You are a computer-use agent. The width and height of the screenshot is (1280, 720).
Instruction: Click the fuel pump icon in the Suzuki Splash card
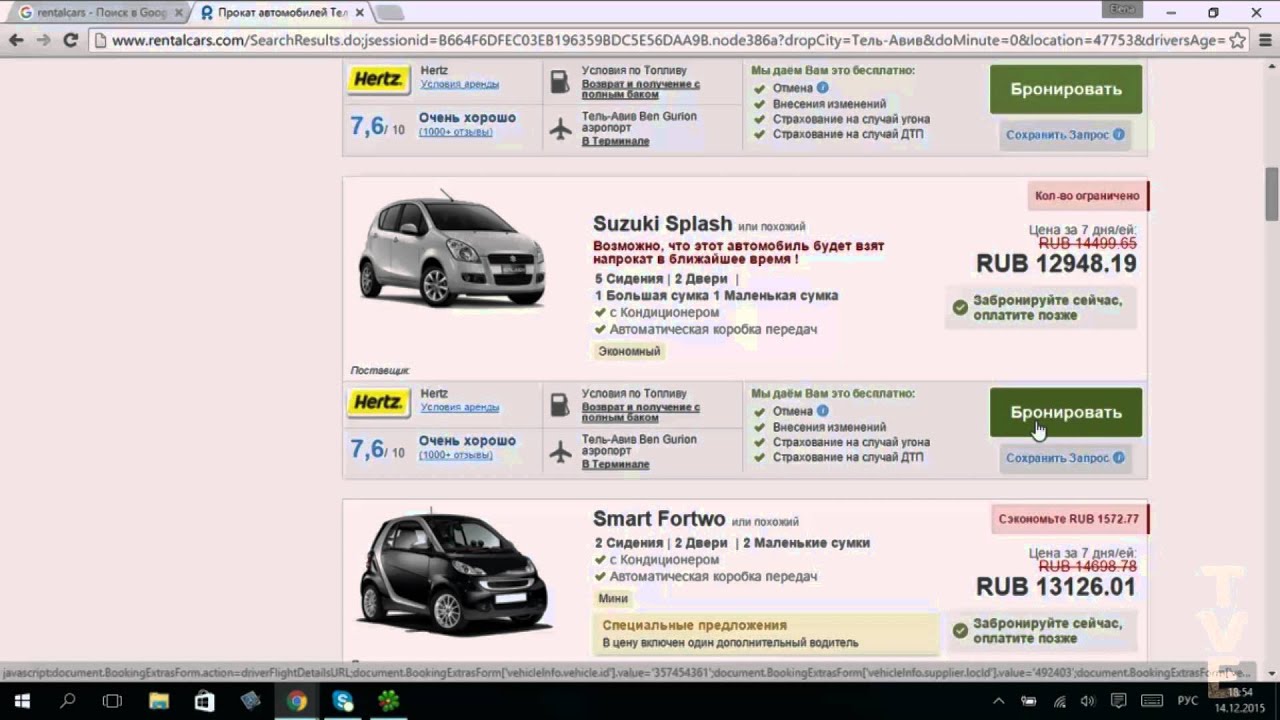tap(560, 405)
